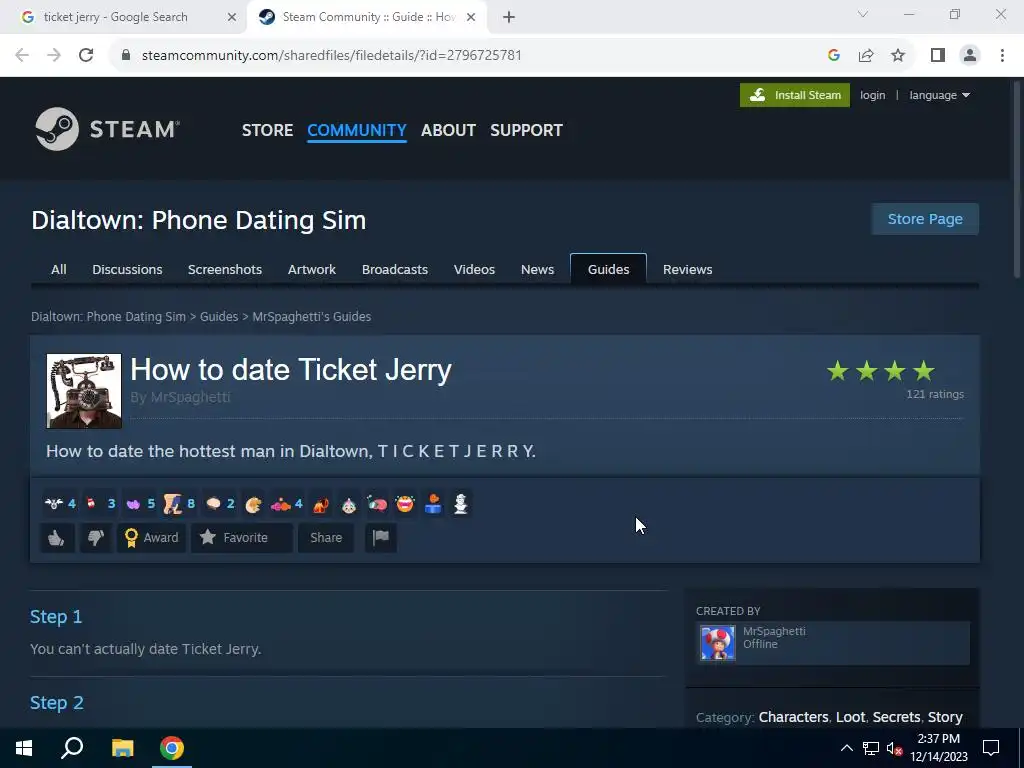This screenshot has width=1024, height=768.
Task: Switch to the Videos tab
Action: [474, 269]
